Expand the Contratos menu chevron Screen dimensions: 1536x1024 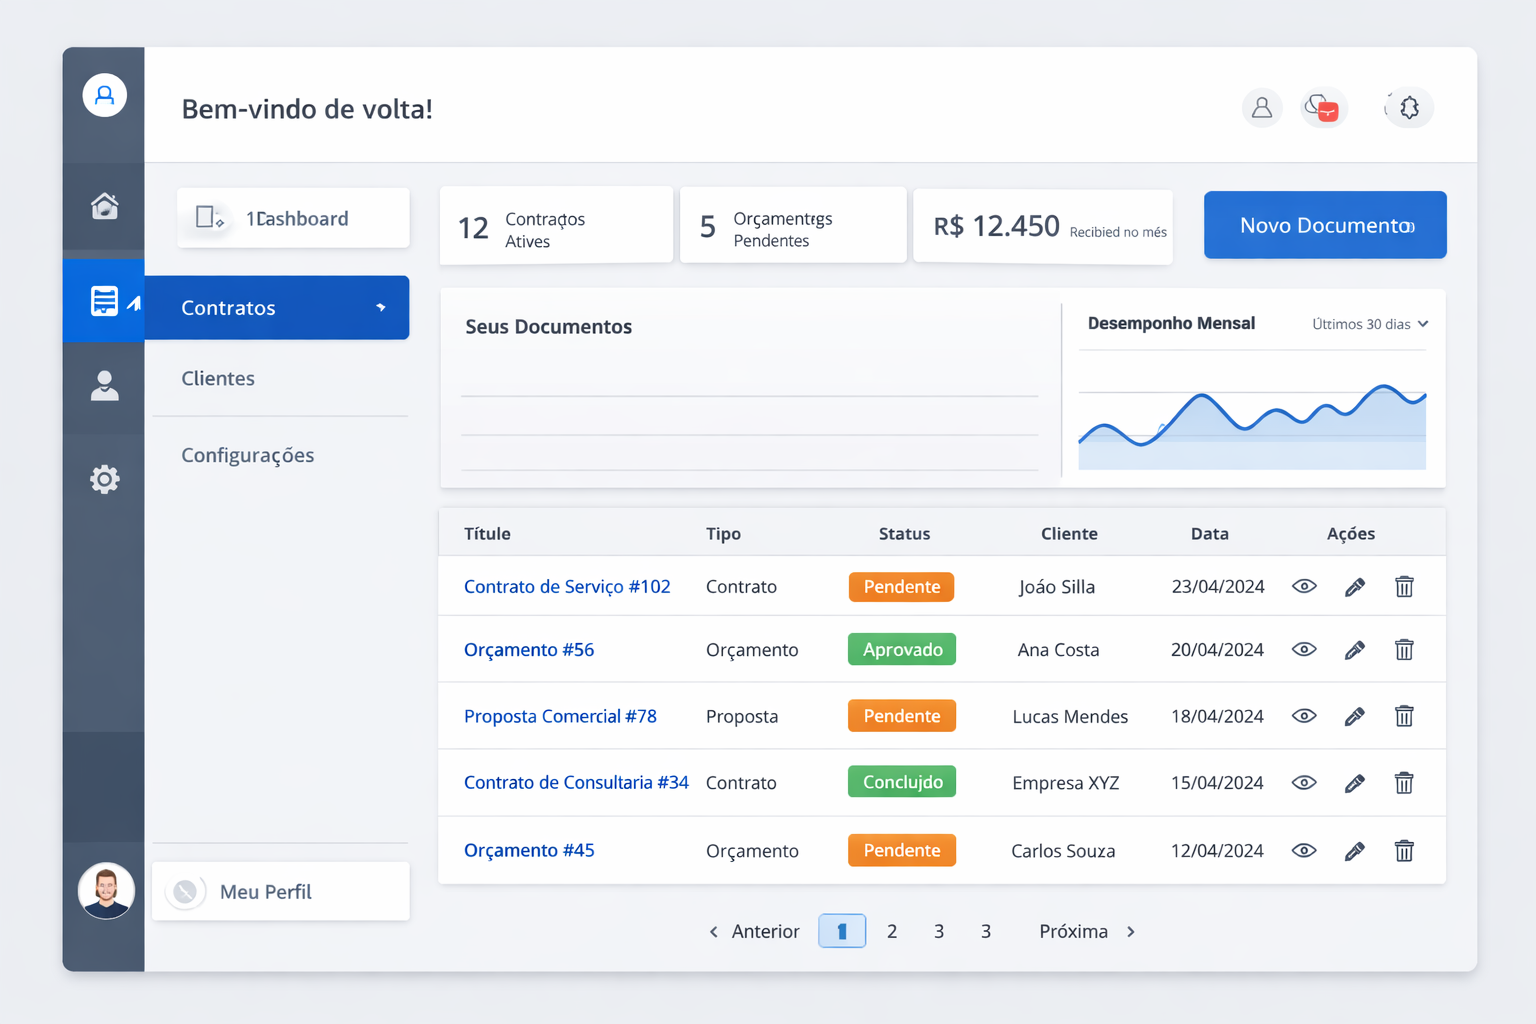point(383,308)
